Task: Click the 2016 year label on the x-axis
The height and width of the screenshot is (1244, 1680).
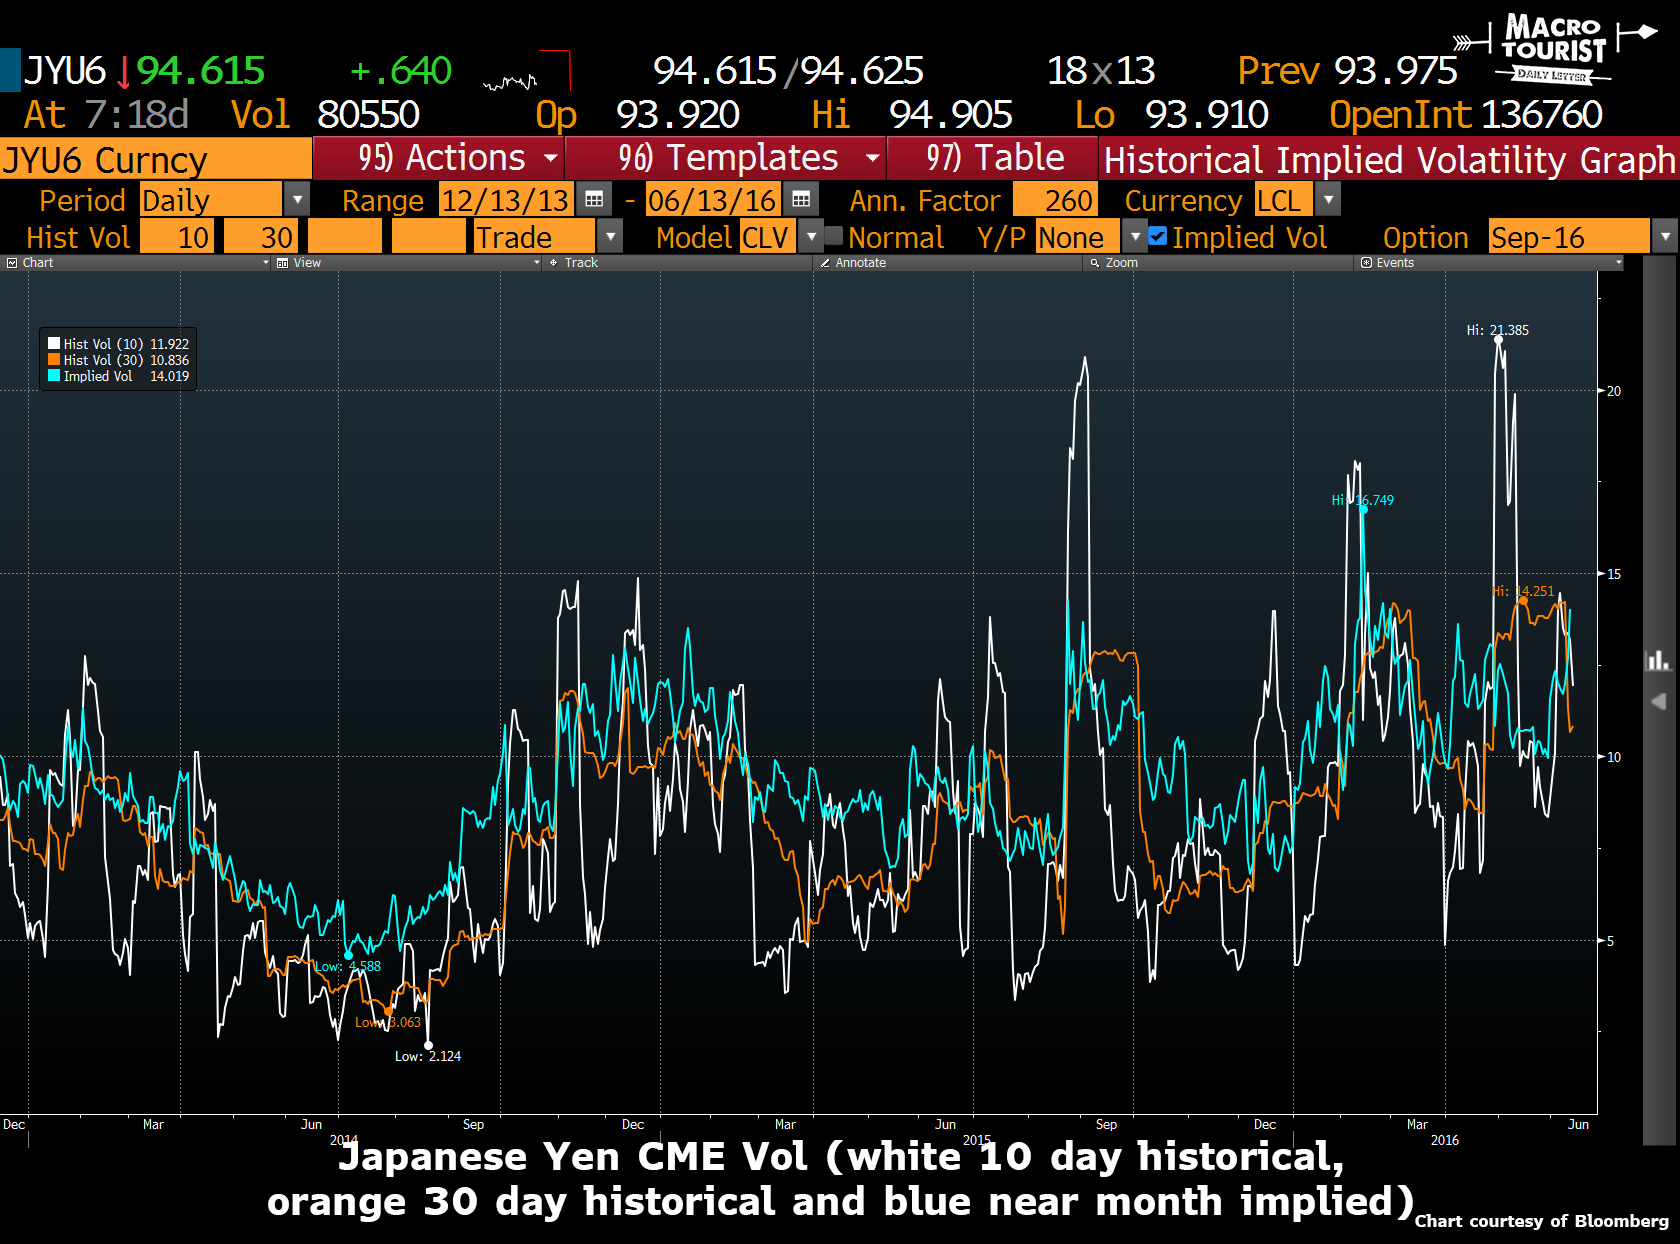Action: coord(1445,1140)
